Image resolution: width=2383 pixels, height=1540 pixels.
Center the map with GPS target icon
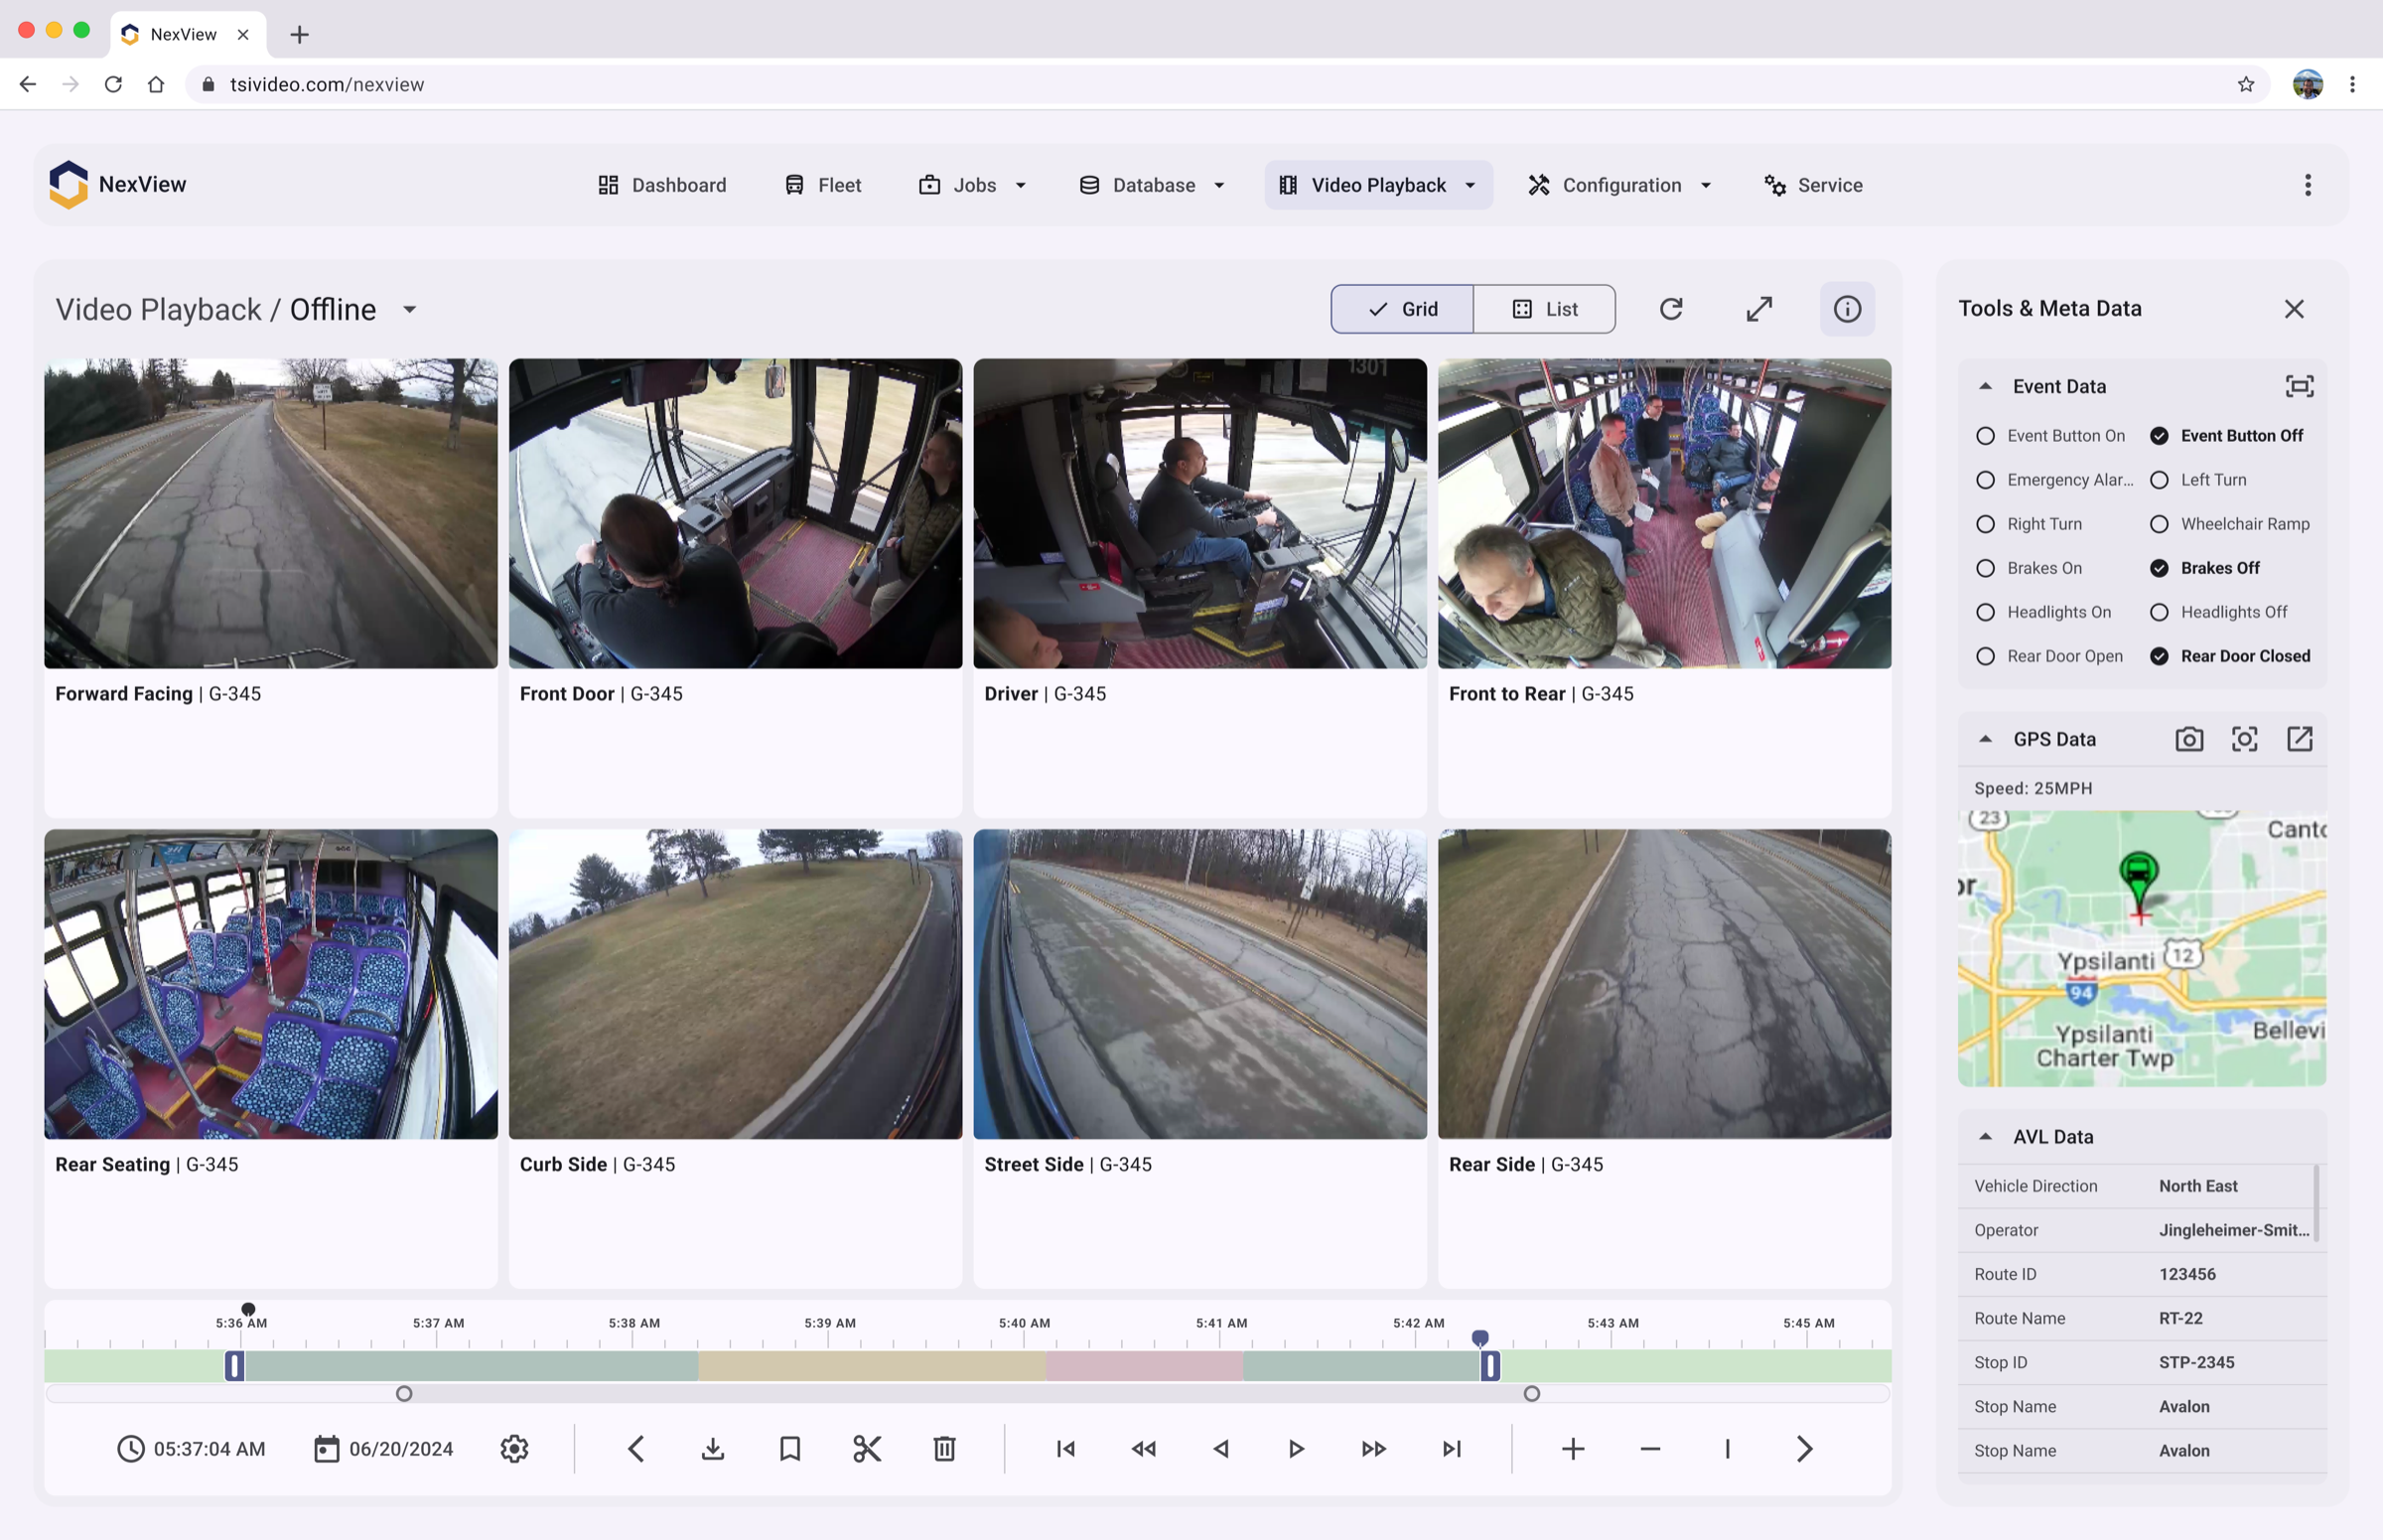pyautogui.click(x=2244, y=739)
